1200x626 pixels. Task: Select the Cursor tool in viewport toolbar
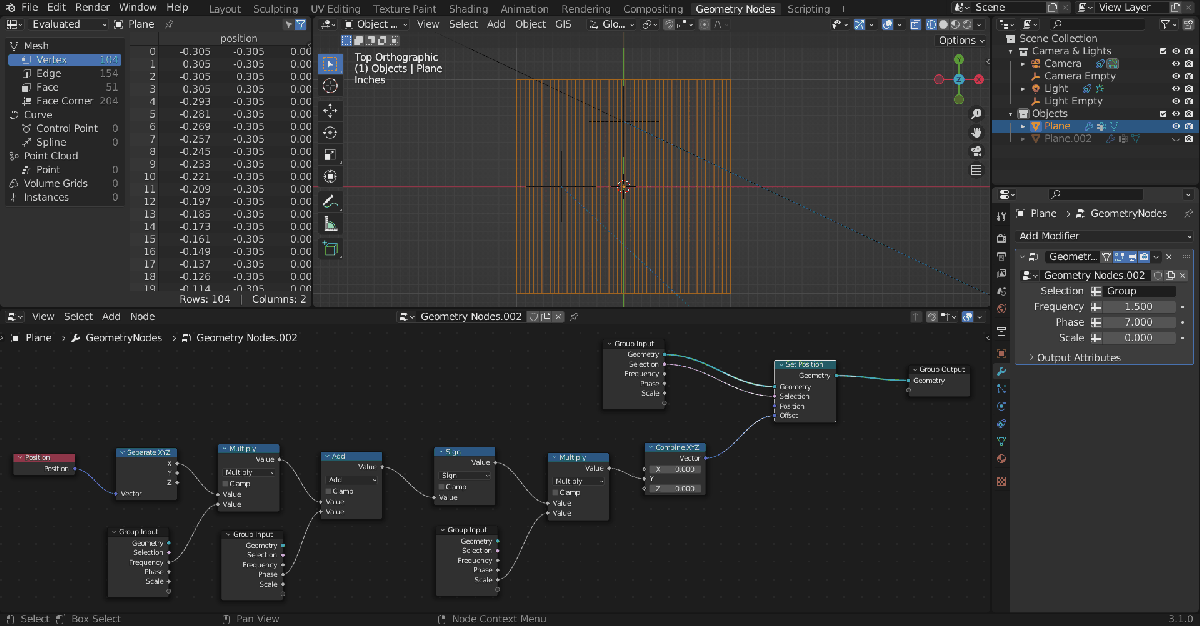click(330, 87)
